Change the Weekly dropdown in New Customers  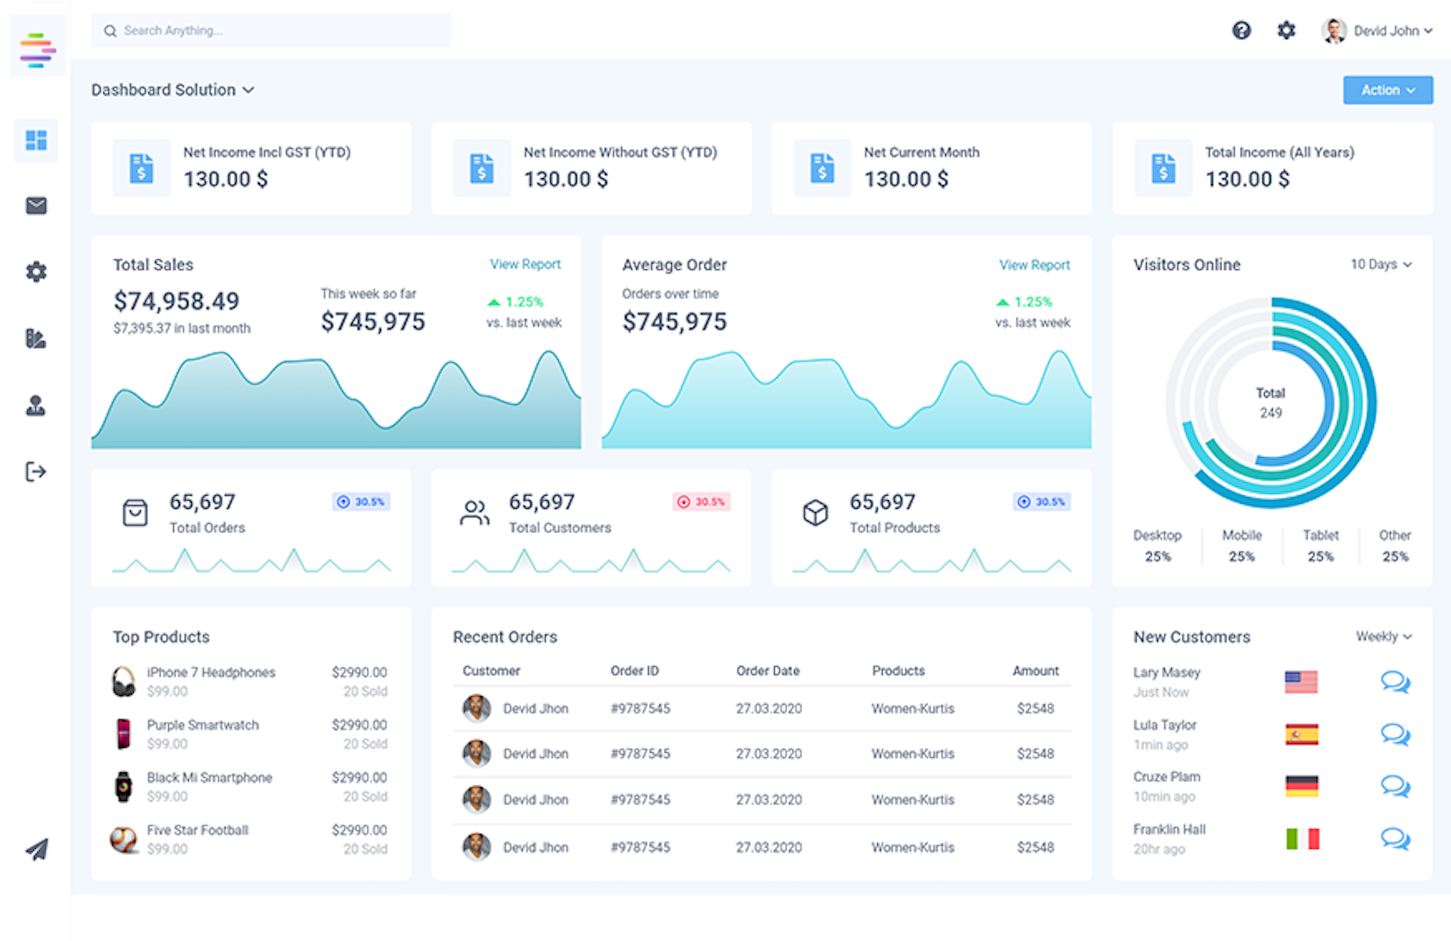coord(1383,636)
